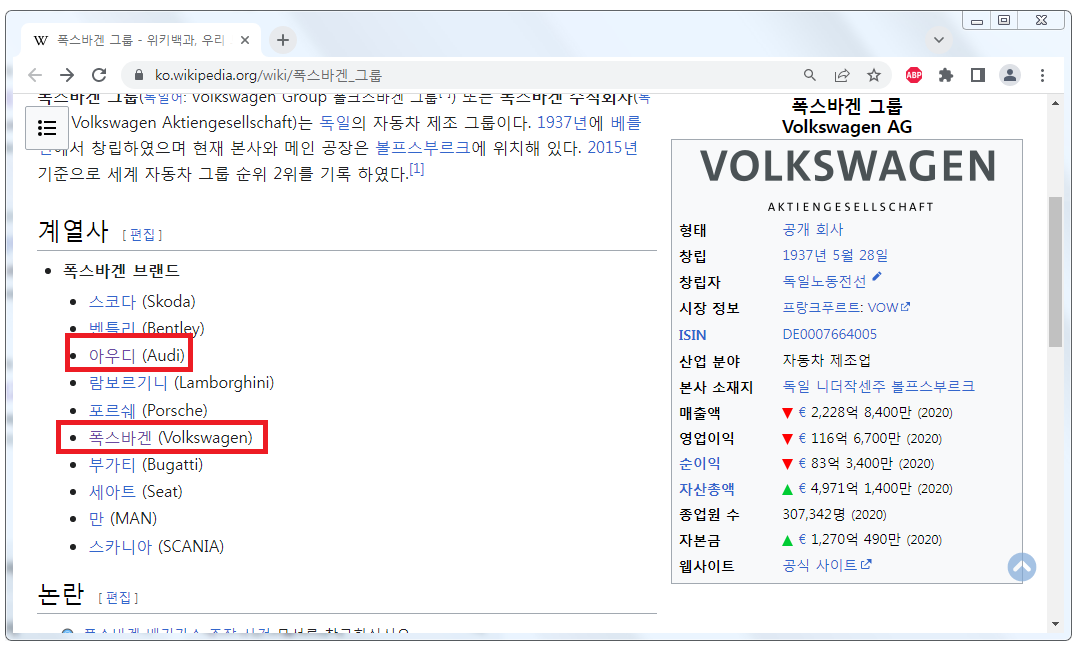This screenshot has width=1080, height=648.
Task: Open the DE0007664005 link
Action: click(x=829, y=335)
